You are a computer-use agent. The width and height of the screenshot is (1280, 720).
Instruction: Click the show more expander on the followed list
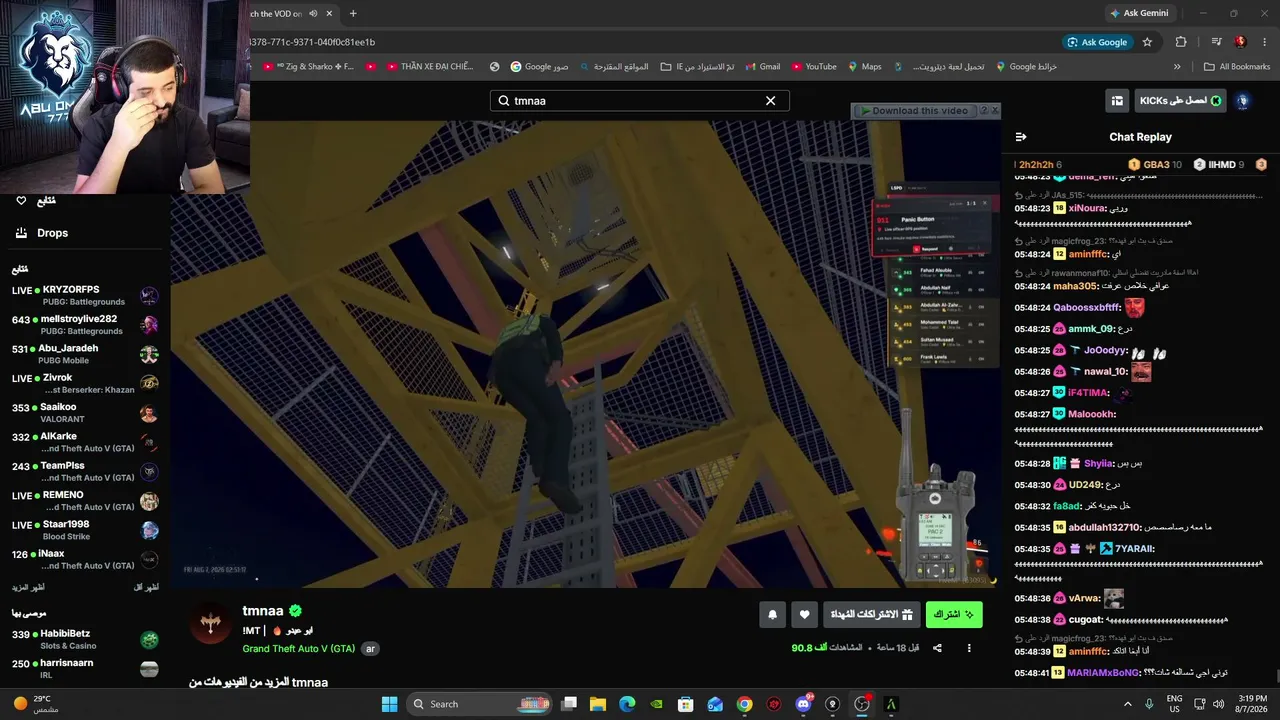pos(28,587)
